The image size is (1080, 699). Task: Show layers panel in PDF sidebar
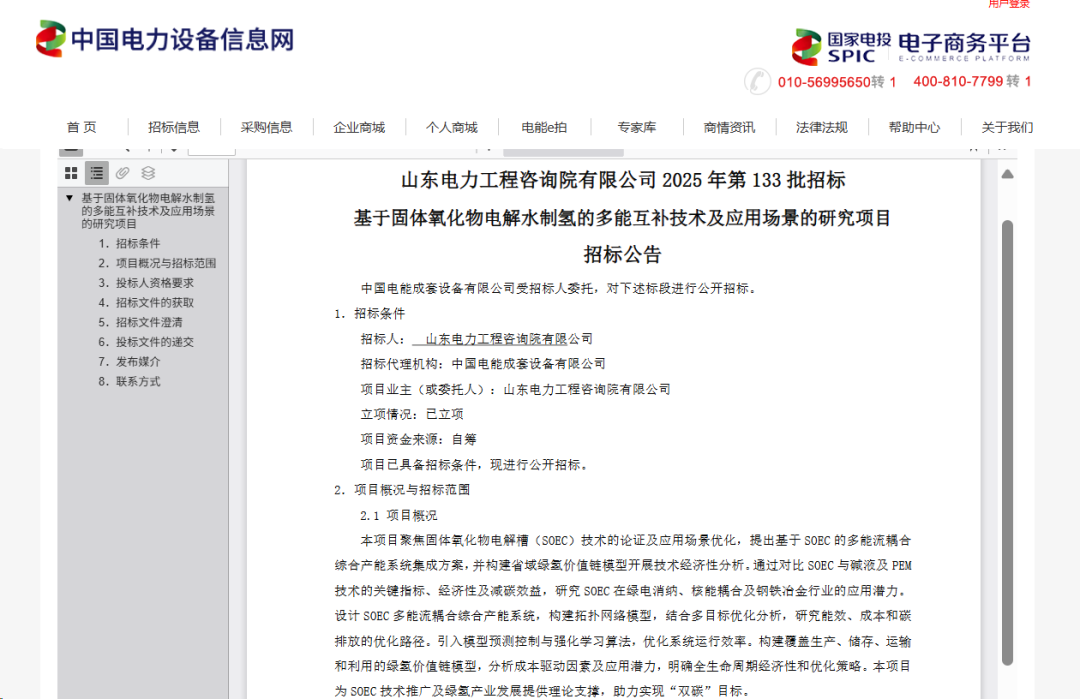(x=148, y=173)
